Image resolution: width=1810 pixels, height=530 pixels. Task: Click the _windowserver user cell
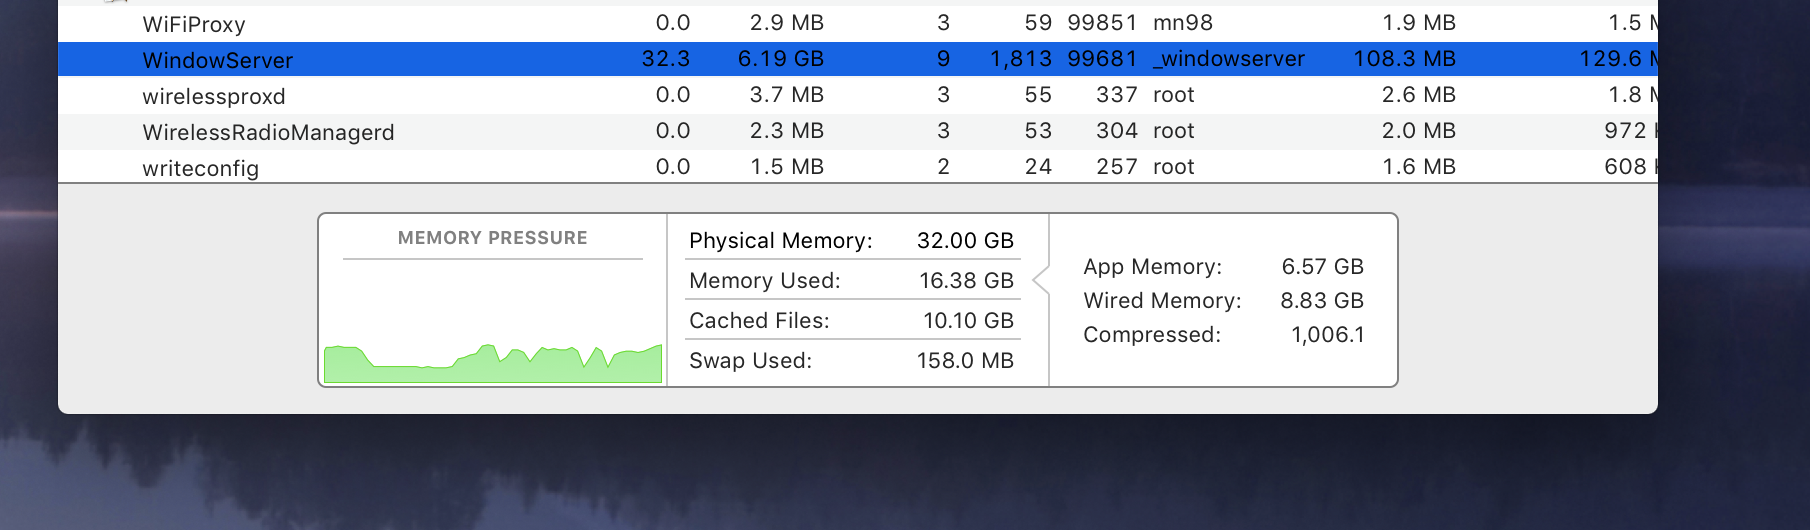coord(1229,59)
